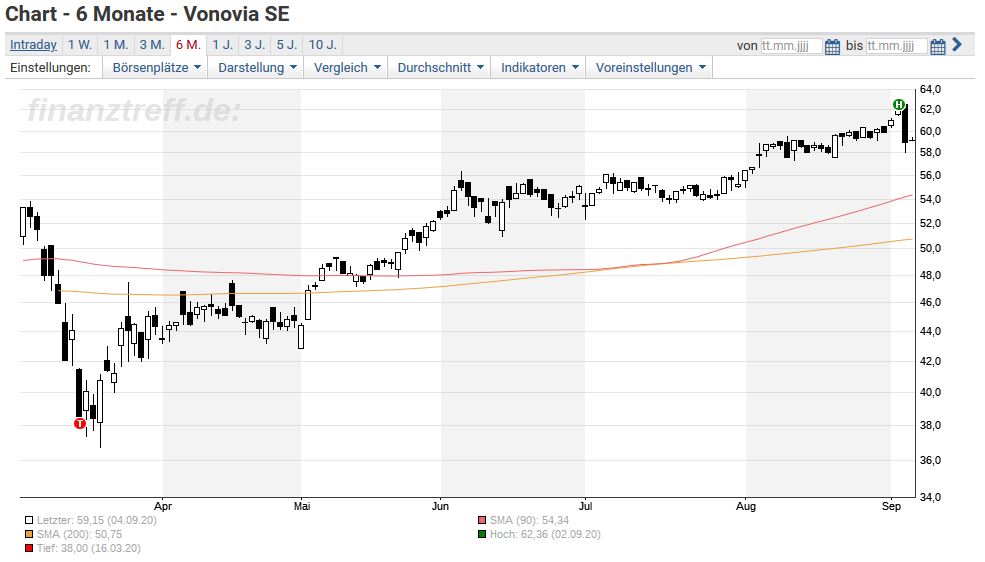Click 'Letzter: 59,15 (04.09.20)' legend text
Image resolution: width=985 pixels, height=562 pixels.
pyautogui.click(x=97, y=521)
